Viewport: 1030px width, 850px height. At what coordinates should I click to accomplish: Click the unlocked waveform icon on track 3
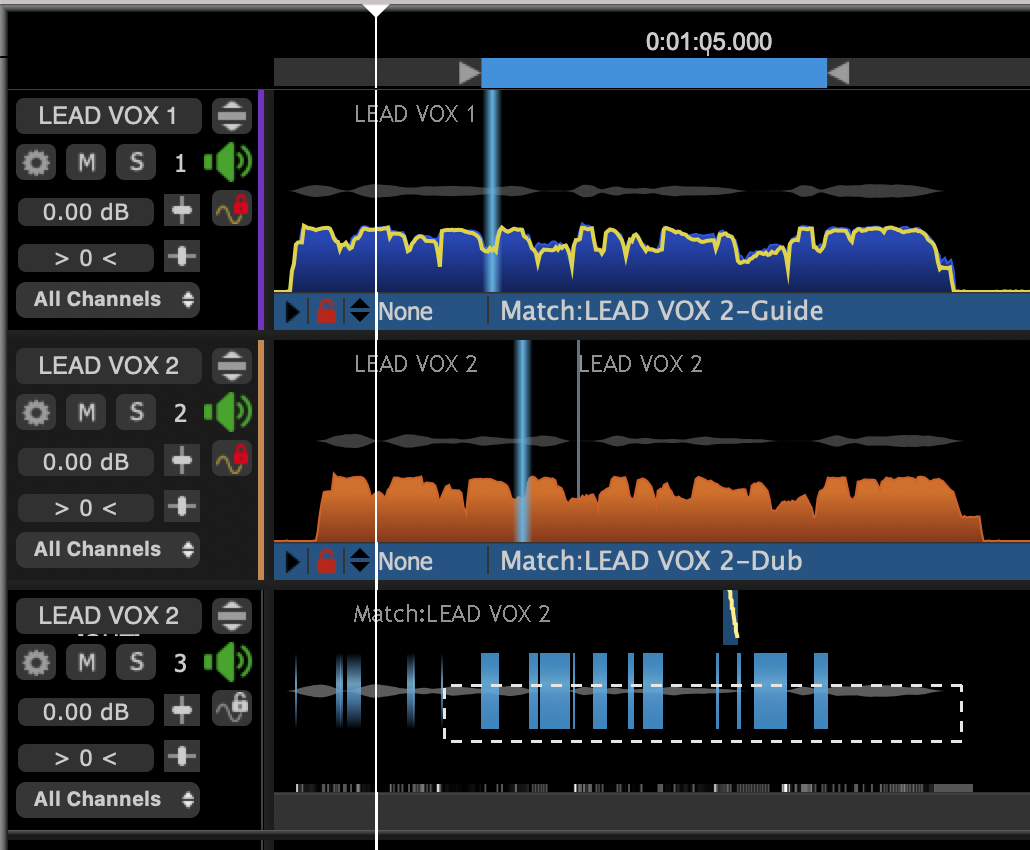(x=232, y=708)
